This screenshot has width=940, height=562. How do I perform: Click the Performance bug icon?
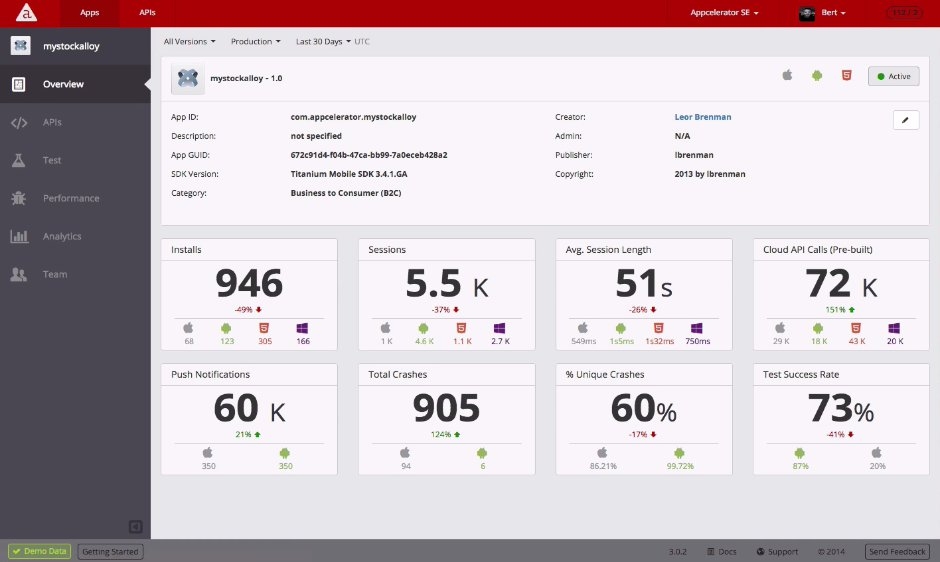pyautogui.click(x=19, y=198)
